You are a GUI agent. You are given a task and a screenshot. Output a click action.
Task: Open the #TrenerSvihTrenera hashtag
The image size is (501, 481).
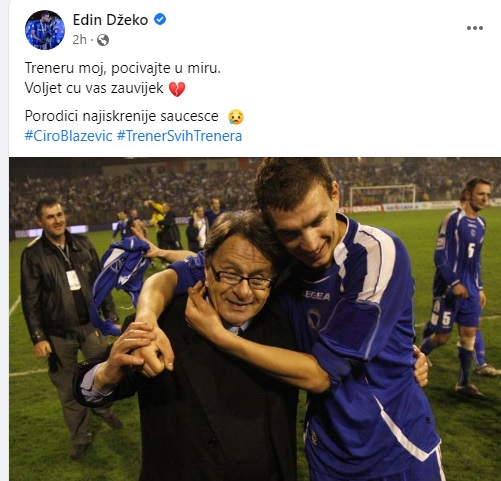(179, 136)
